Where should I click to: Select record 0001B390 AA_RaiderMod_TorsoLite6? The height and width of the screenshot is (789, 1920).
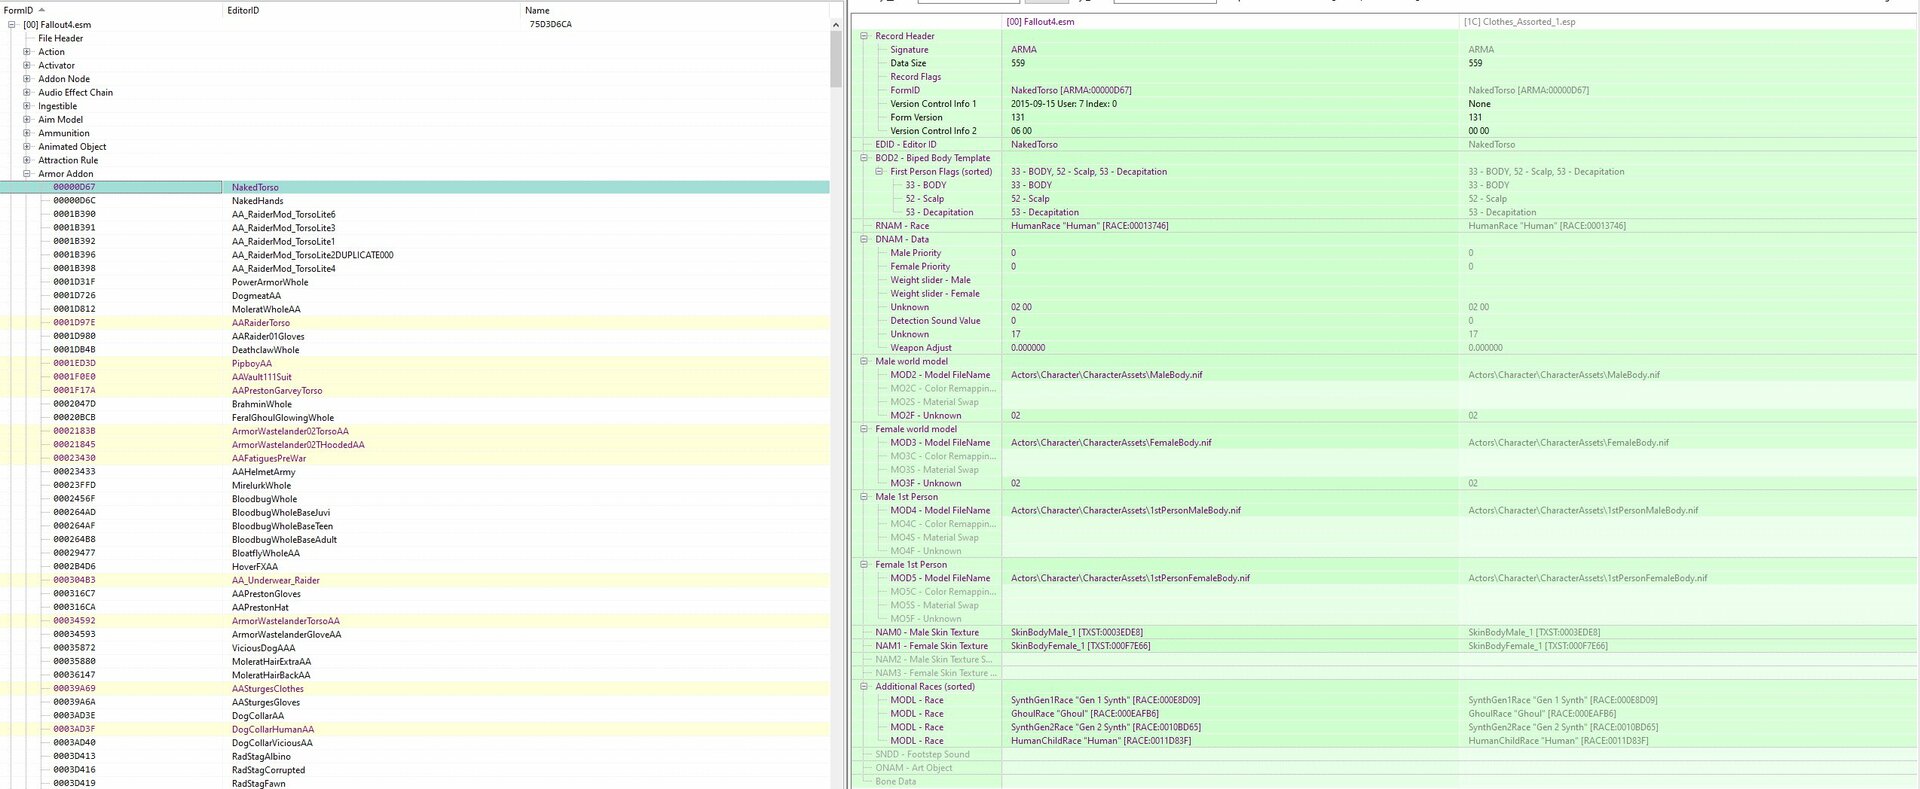(415, 214)
